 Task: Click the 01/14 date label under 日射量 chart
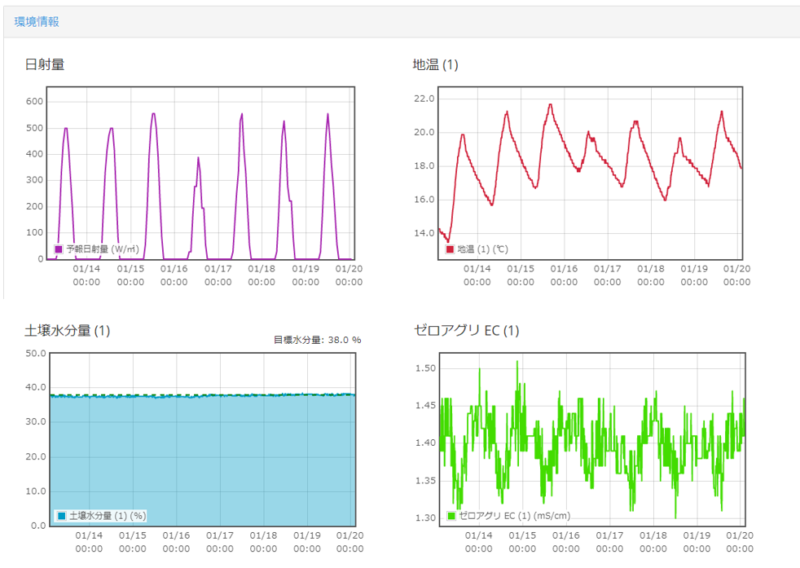(86, 268)
